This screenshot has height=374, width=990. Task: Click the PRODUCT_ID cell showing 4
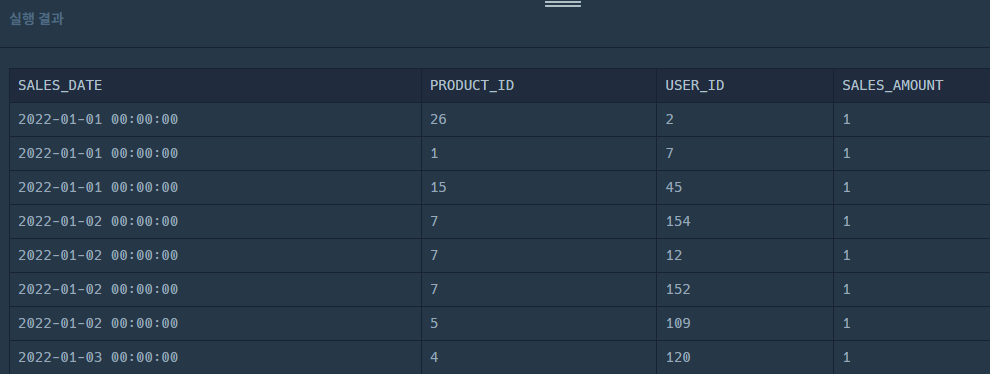tap(539, 358)
